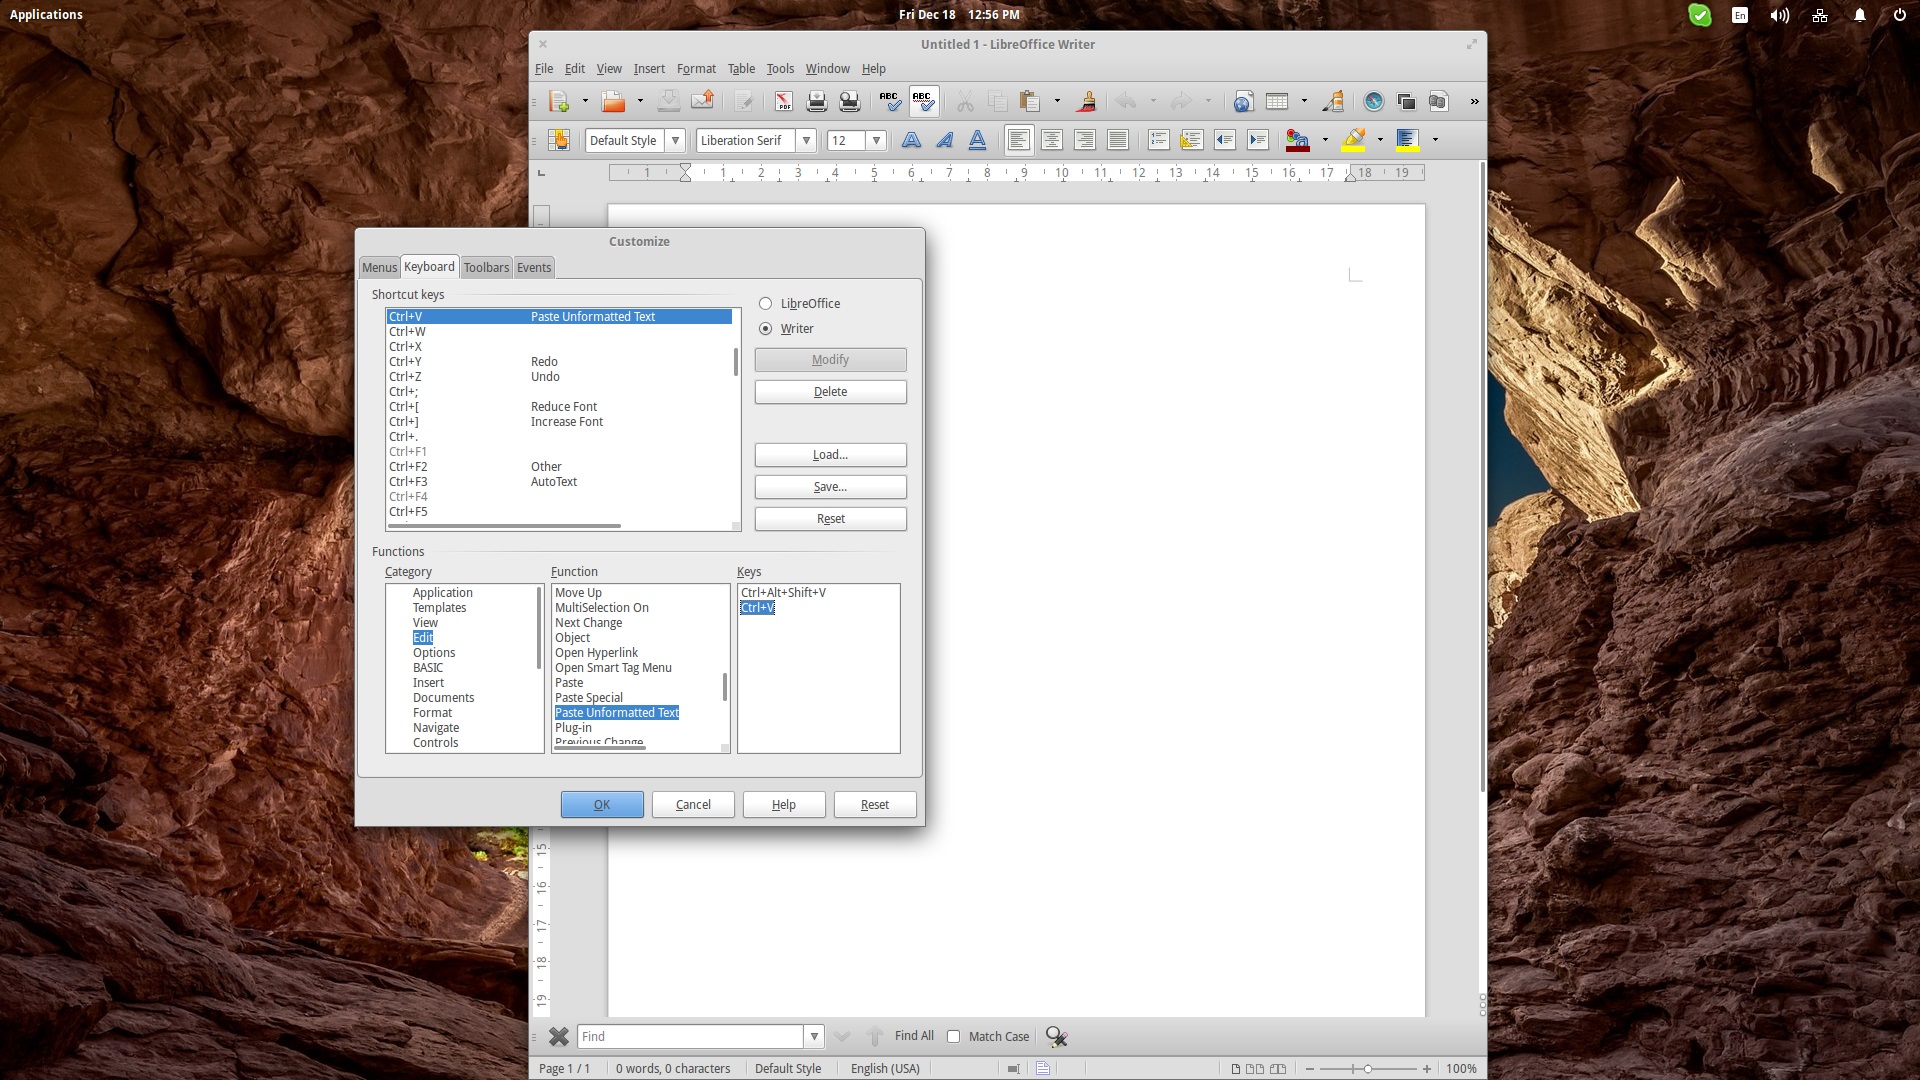
Task: Click the OK button in Customize dialog
Action: [602, 805]
